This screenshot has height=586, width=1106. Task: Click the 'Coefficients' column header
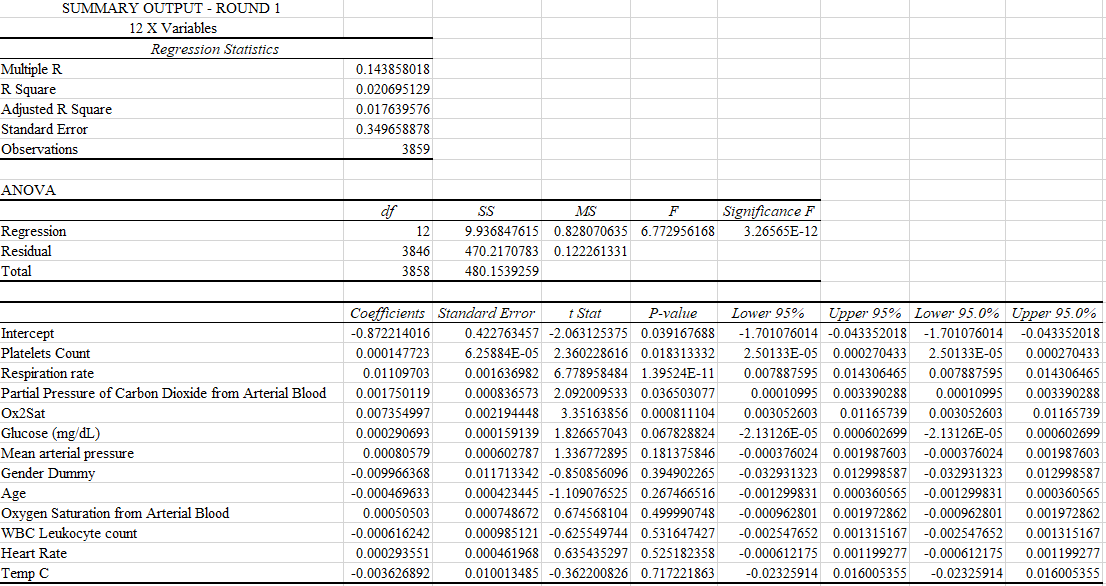point(388,313)
